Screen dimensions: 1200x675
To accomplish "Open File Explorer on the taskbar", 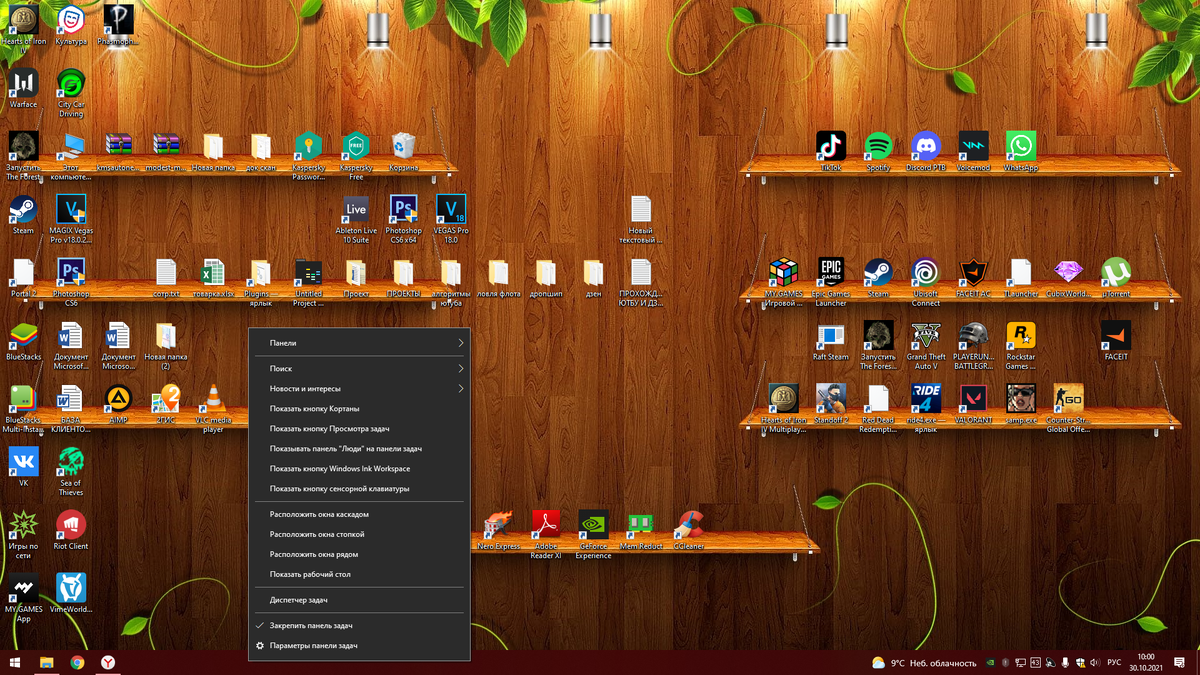I will point(46,662).
